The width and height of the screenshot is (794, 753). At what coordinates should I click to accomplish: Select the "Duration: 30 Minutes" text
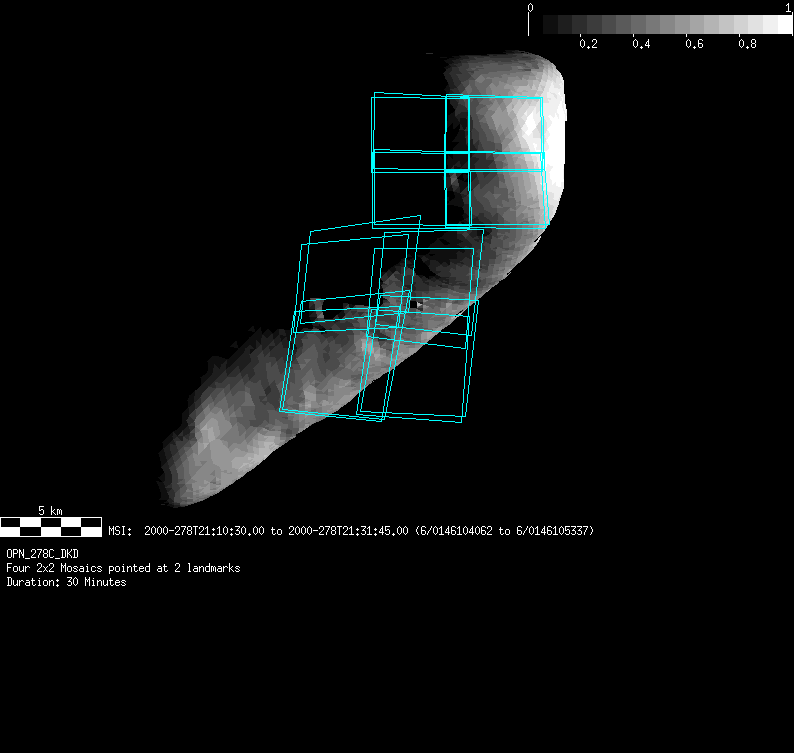tap(66, 582)
